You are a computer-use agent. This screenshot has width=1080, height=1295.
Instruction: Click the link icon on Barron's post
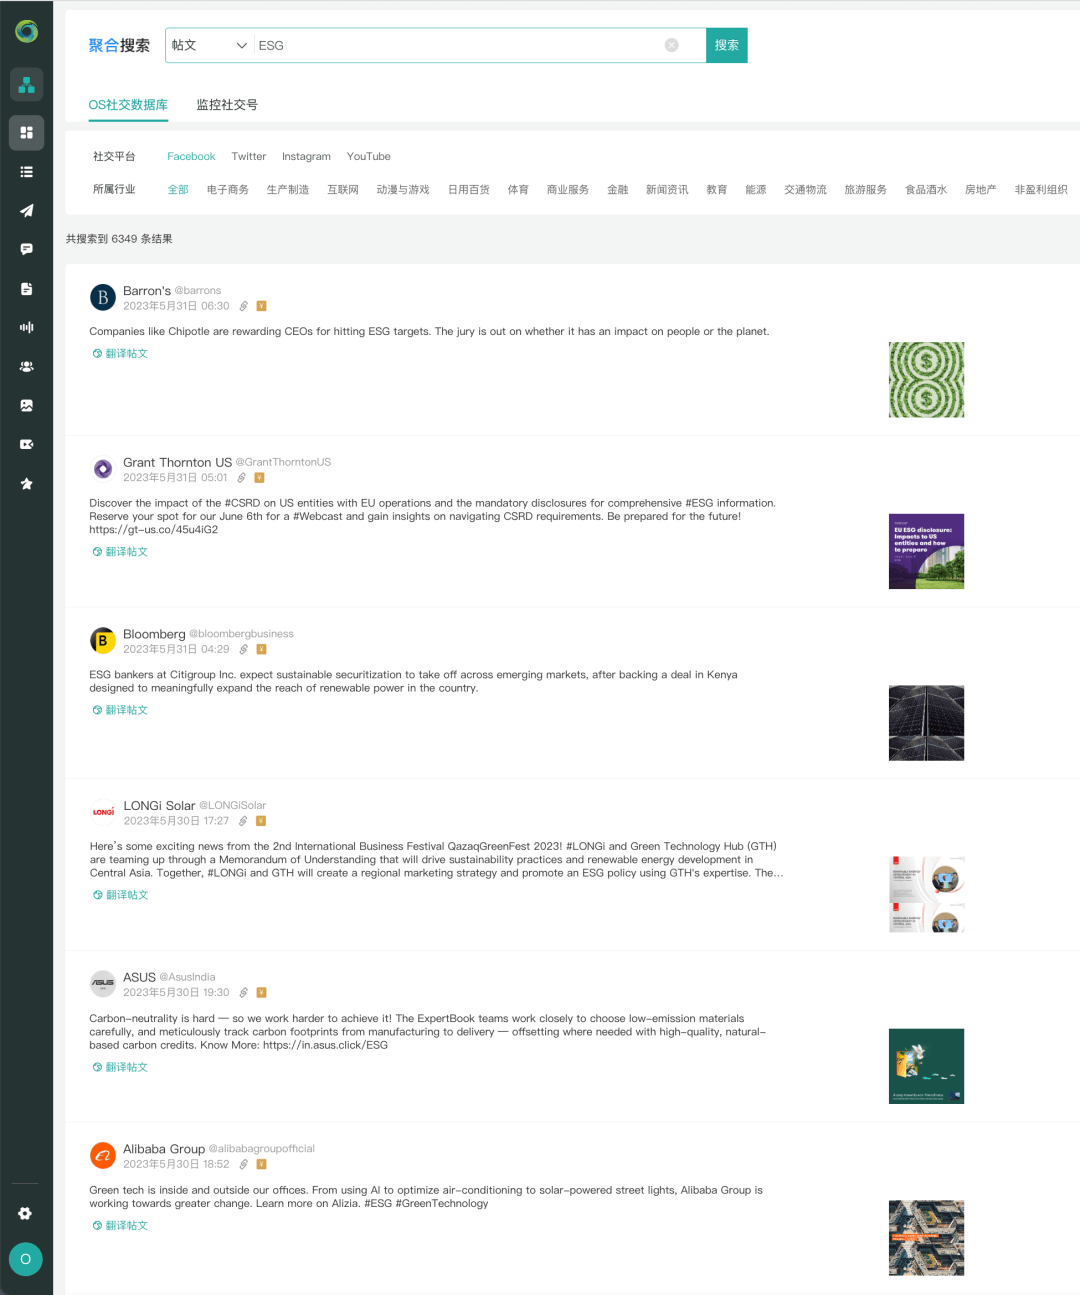click(x=243, y=306)
